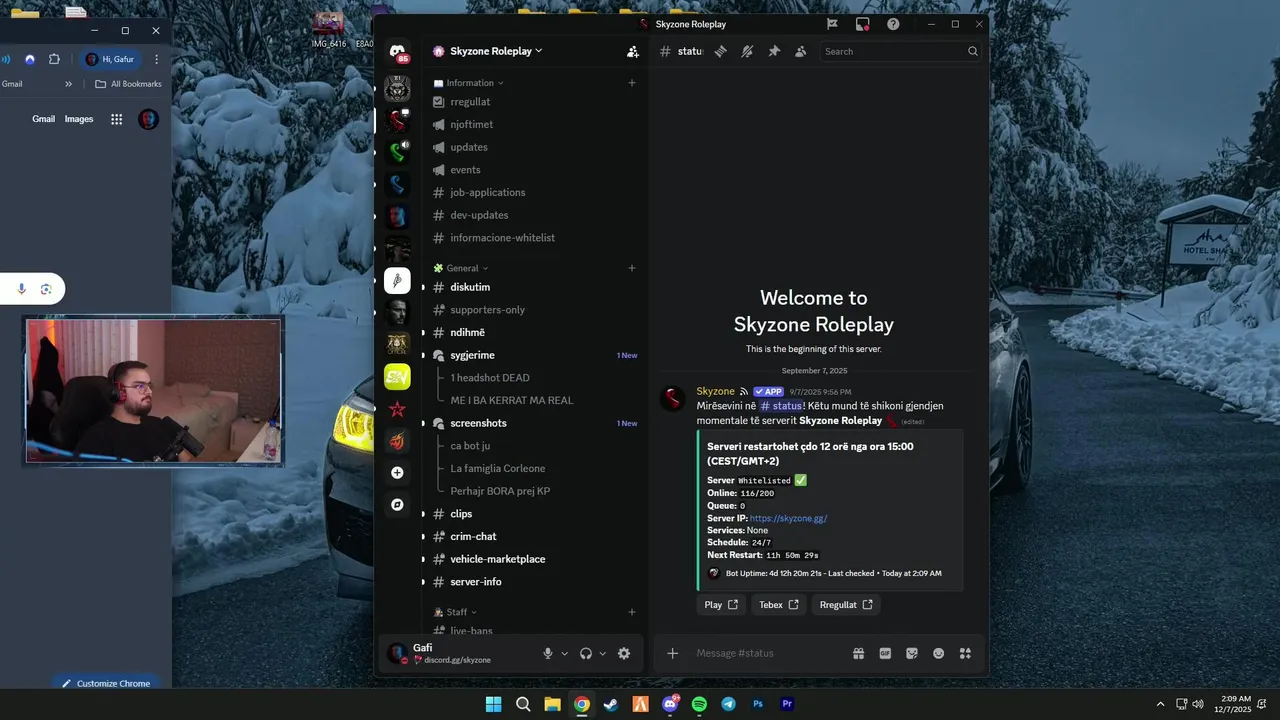The width and height of the screenshot is (1280, 720).
Task: Create channel in General category plus
Action: (632, 268)
